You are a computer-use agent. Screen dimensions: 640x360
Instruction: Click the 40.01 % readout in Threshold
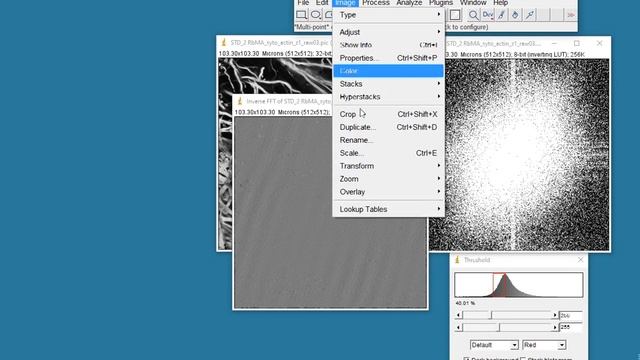point(465,303)
